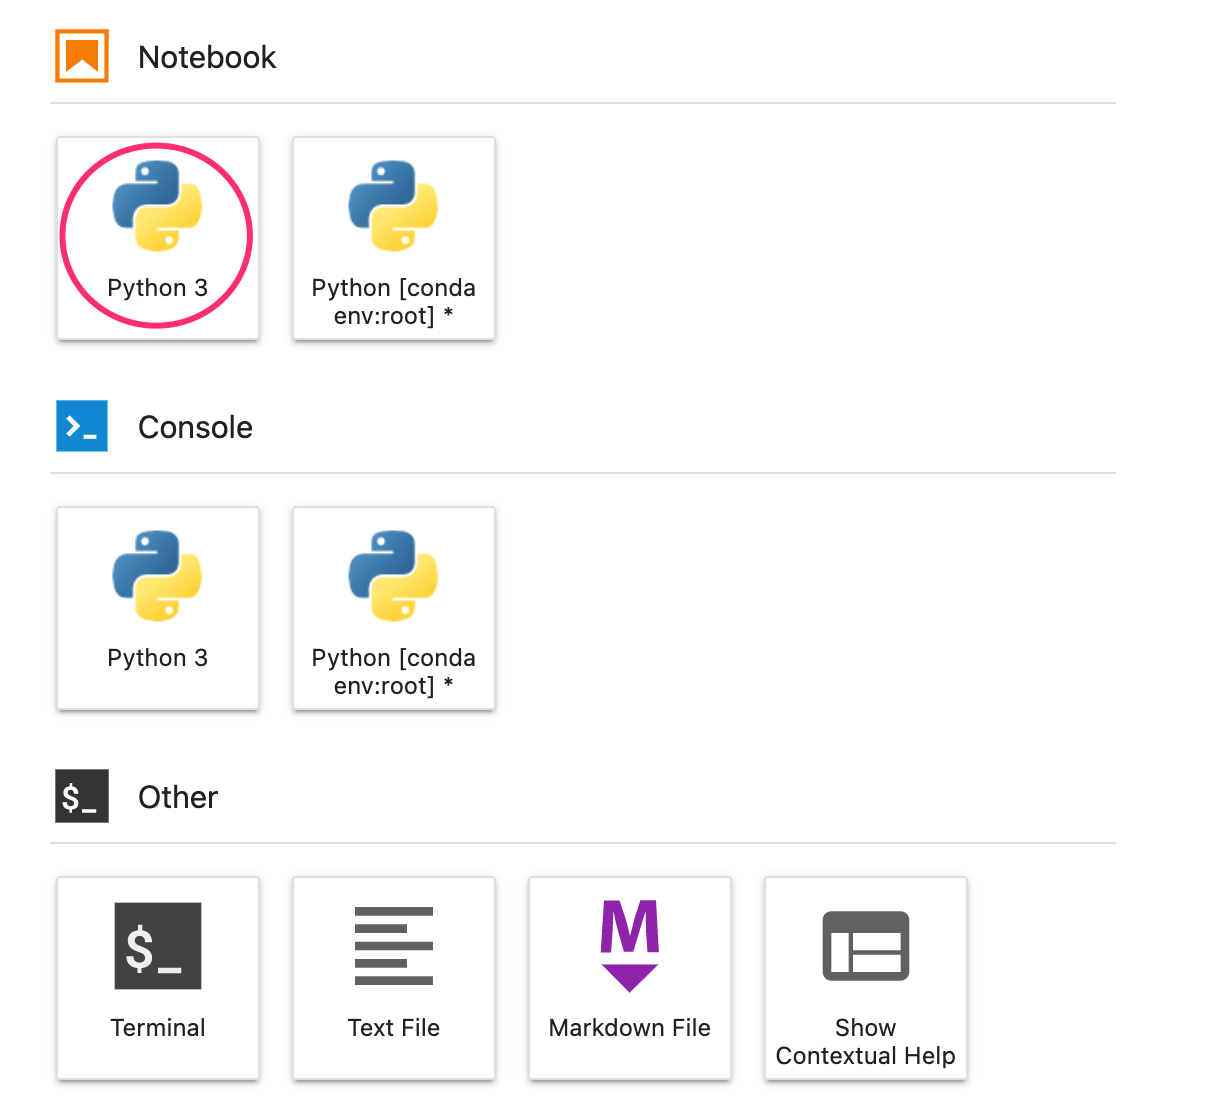The height and width of the screenshot is (1102, 1208).
Task: Click the 'Notebook' section heading text
Action: pos(207,57)
